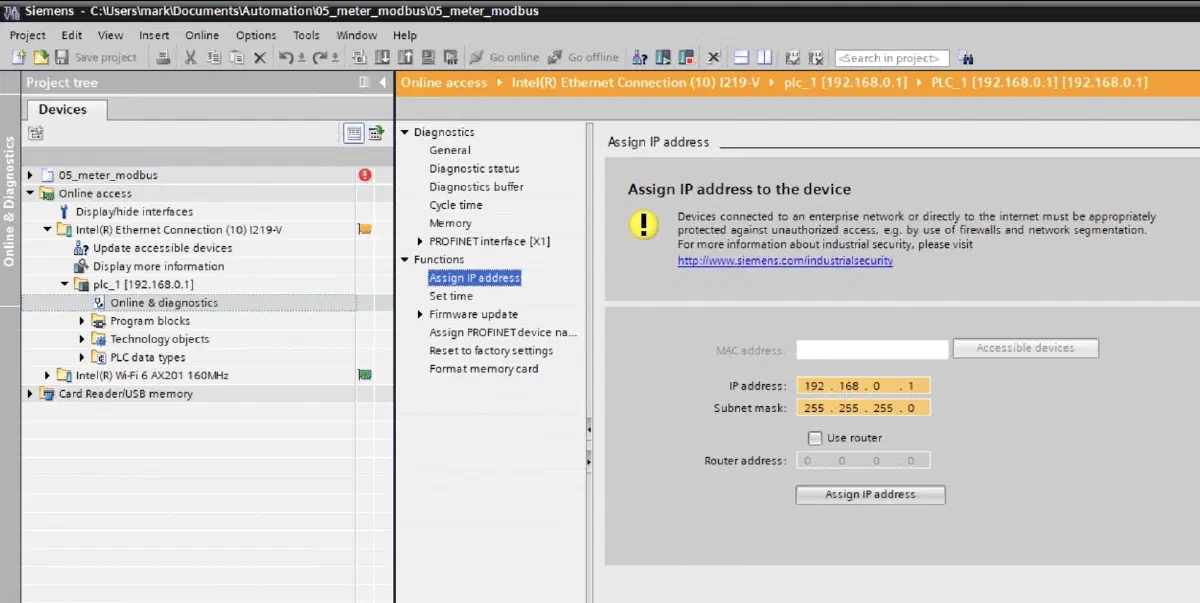Click the red error indicator beside 05_meter_modbus
This screenshot has height=603, width=1200.
pyautogui.click(x=365, y=175)
